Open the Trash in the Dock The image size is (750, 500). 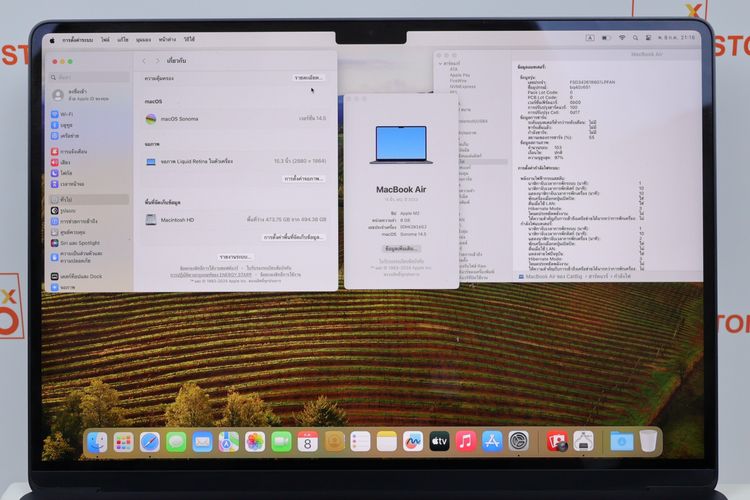tap(648, 441)
